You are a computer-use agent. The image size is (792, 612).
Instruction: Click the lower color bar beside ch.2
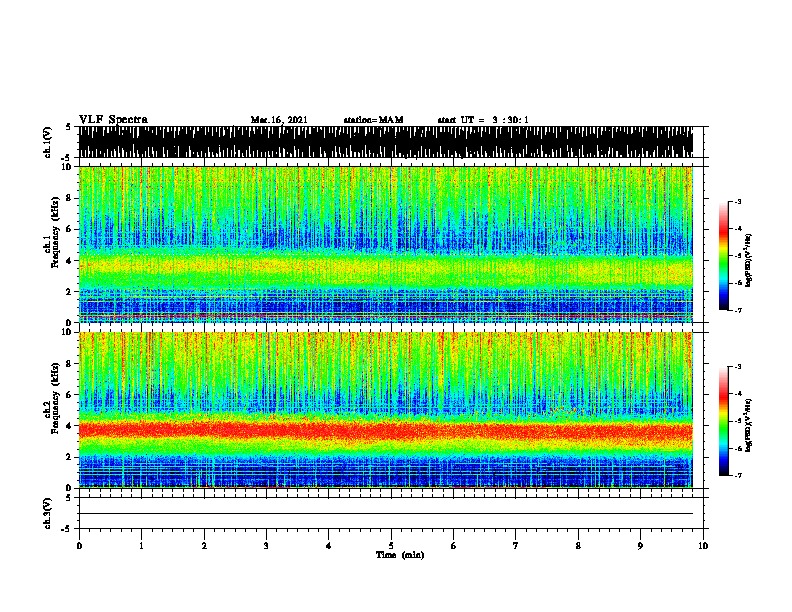pyautogui.click(x=723, y=421)
